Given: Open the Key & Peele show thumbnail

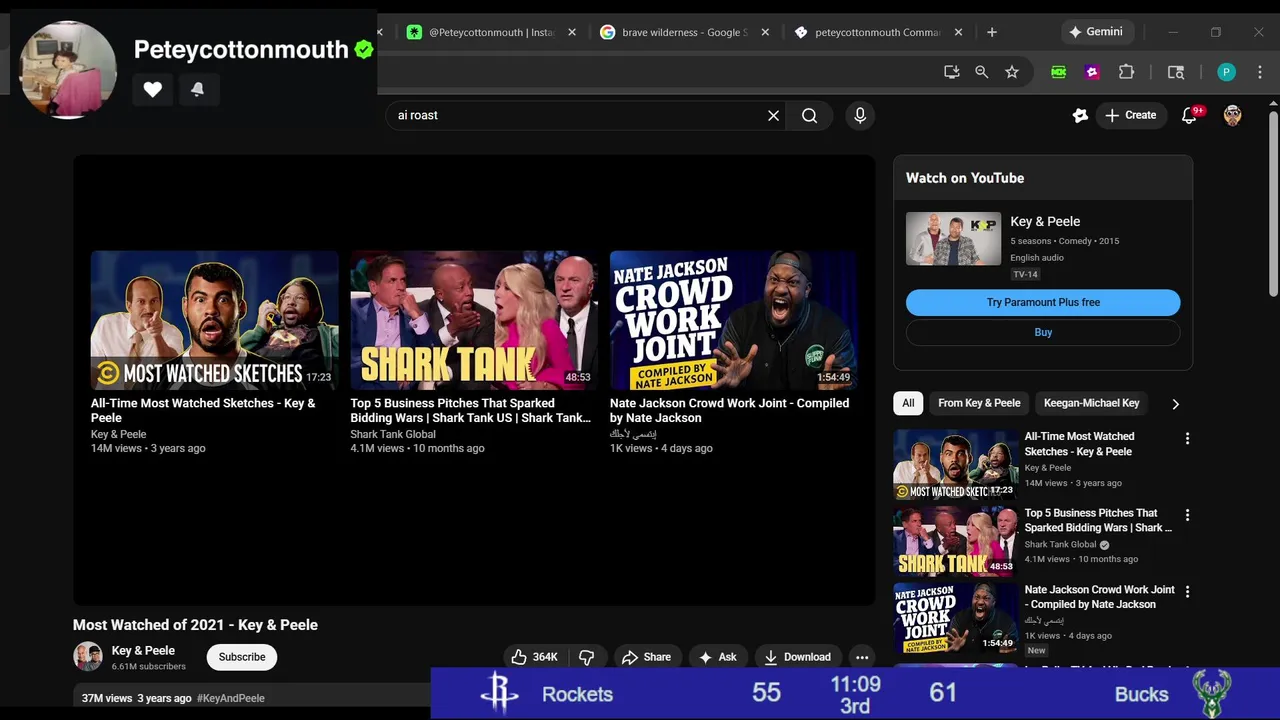Looking at the screenshot, I should click(x=953, y=238).
